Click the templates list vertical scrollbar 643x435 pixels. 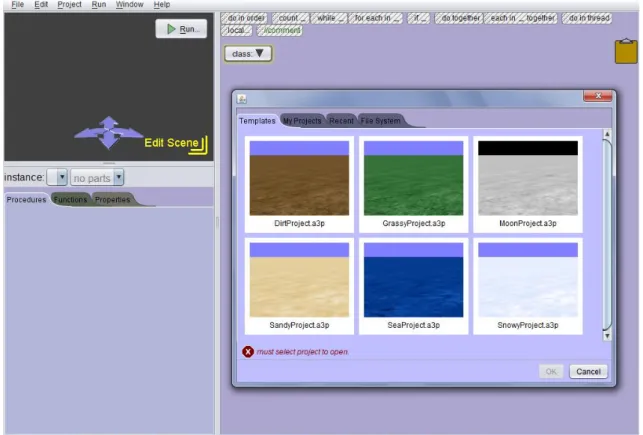pyautogui.click(x=607, y=235)
